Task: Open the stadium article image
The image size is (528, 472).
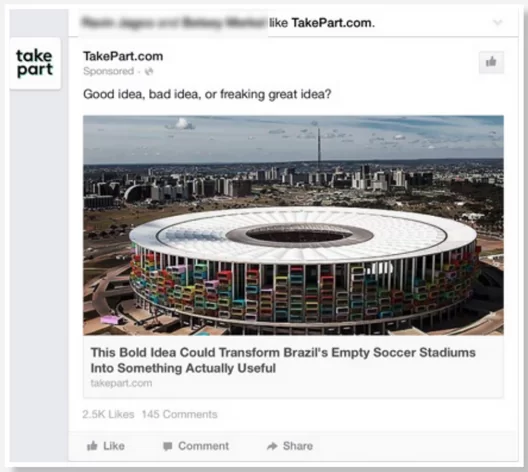Action: 293,225
